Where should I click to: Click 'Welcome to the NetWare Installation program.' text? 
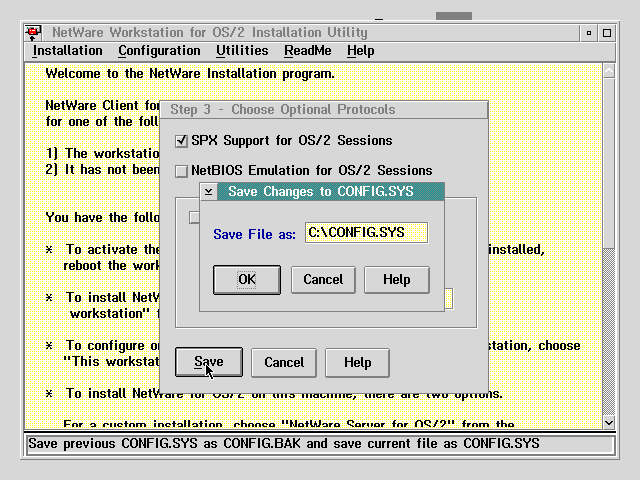pyautogui.click(x=190, y=74)
